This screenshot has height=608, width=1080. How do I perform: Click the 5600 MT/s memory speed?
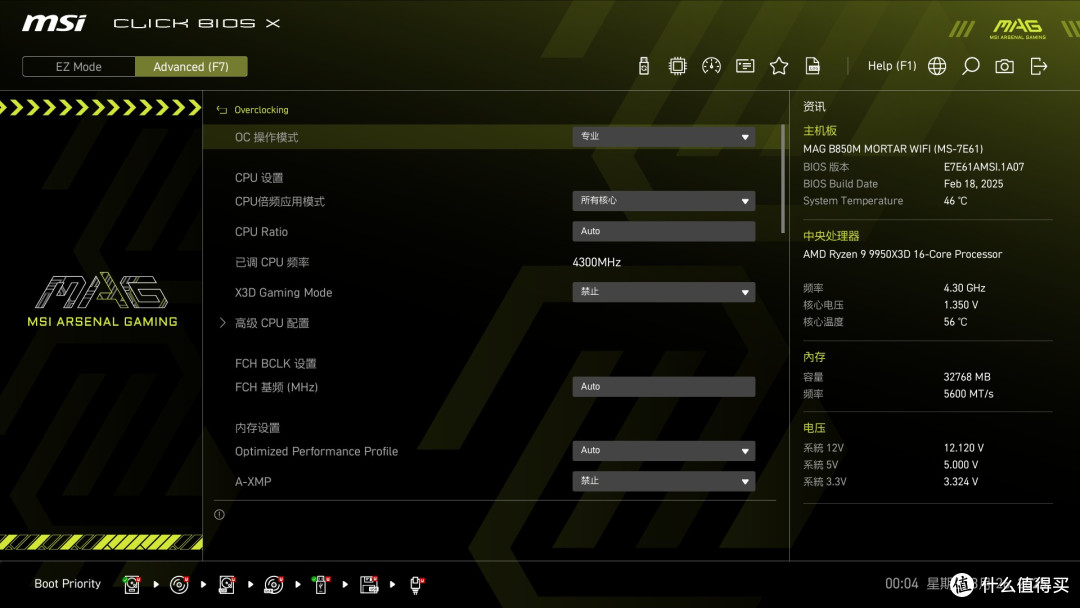tap(968, 394)
